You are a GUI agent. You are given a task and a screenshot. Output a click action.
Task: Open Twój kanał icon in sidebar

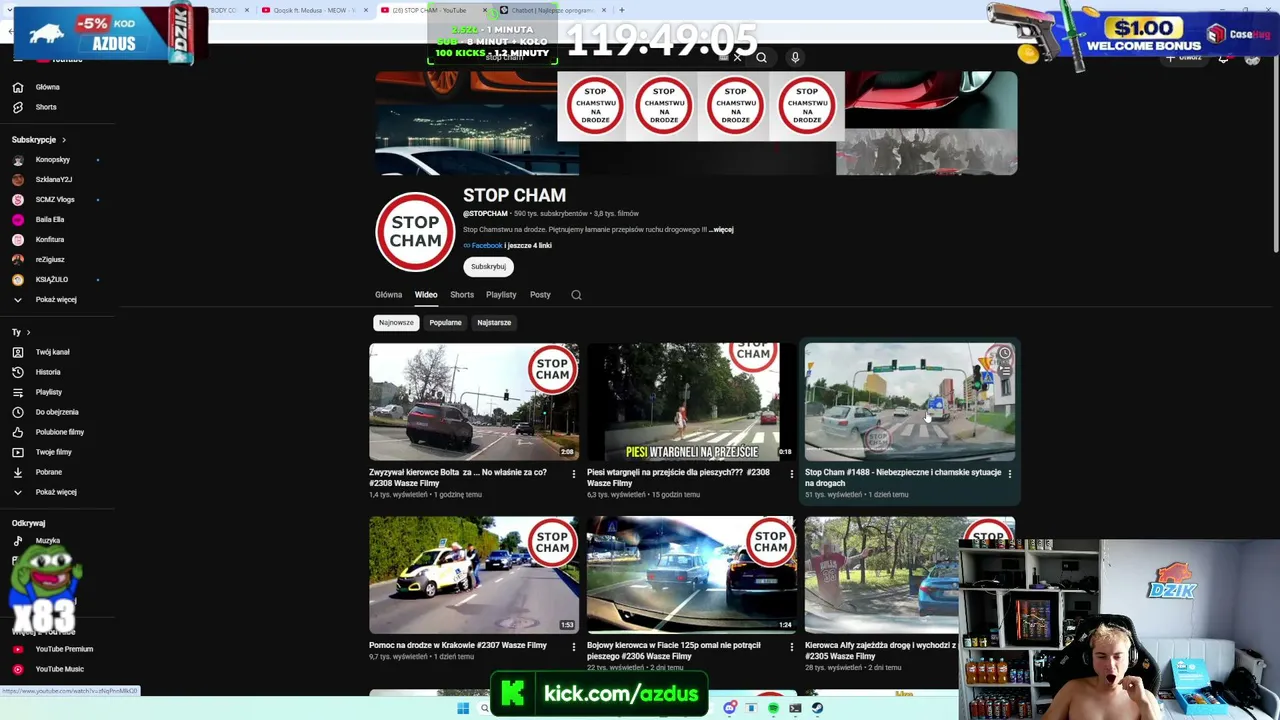[x=18, y=352]
